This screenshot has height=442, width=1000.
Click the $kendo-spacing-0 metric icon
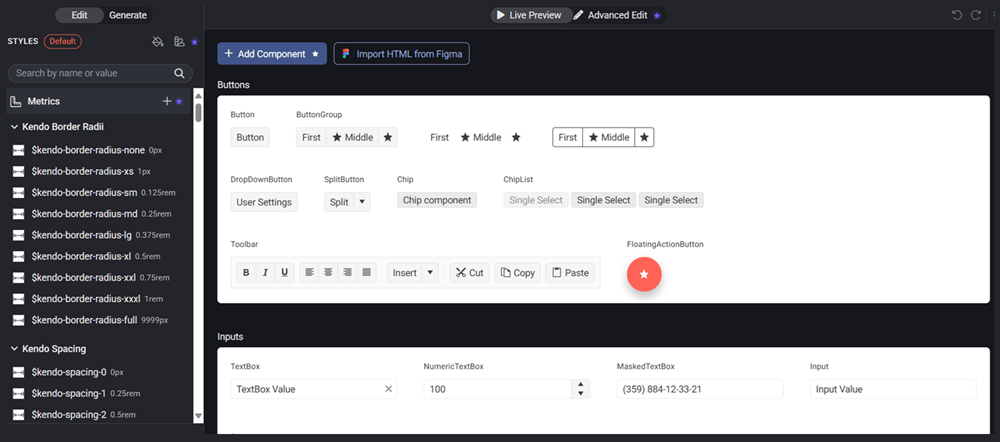tap(18, 372)
